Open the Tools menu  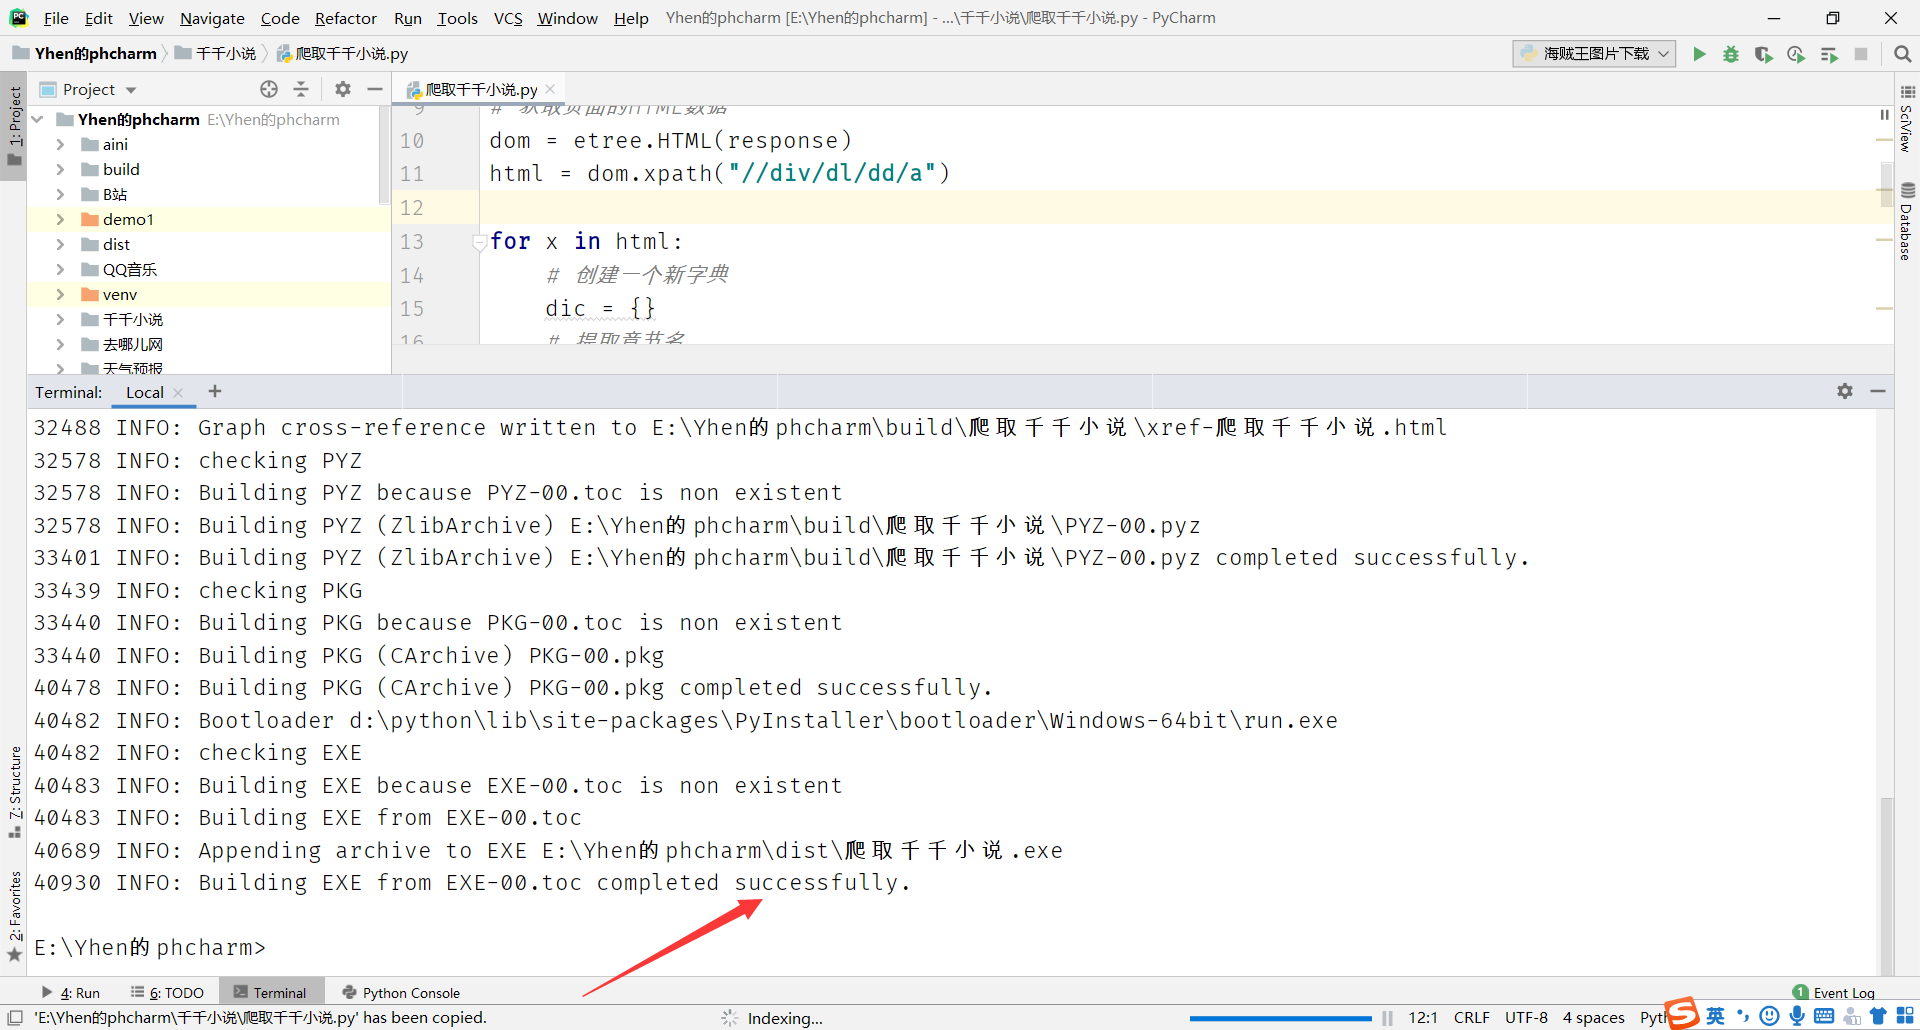pos(457,18)
